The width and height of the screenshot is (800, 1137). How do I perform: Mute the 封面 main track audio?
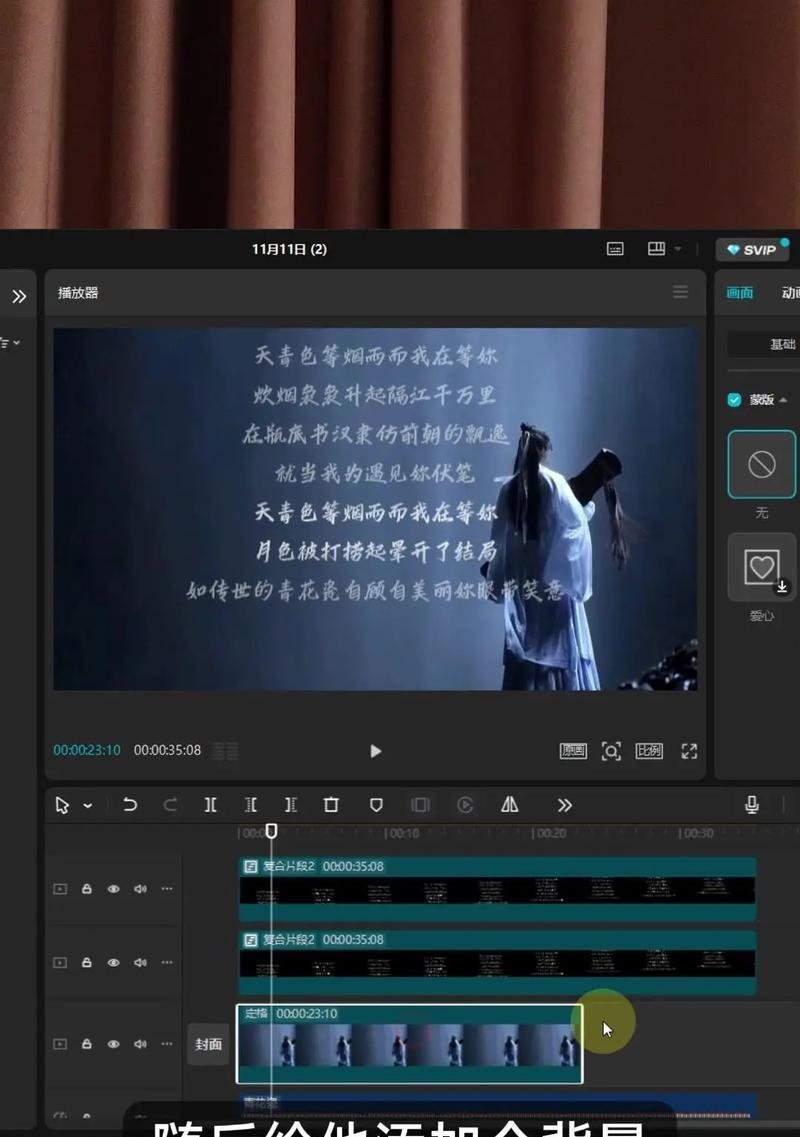140,1044
